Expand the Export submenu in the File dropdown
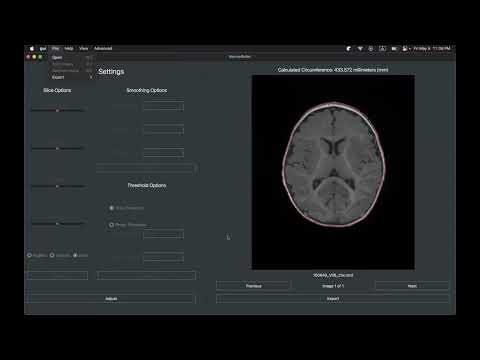 [x=72, y=77]
